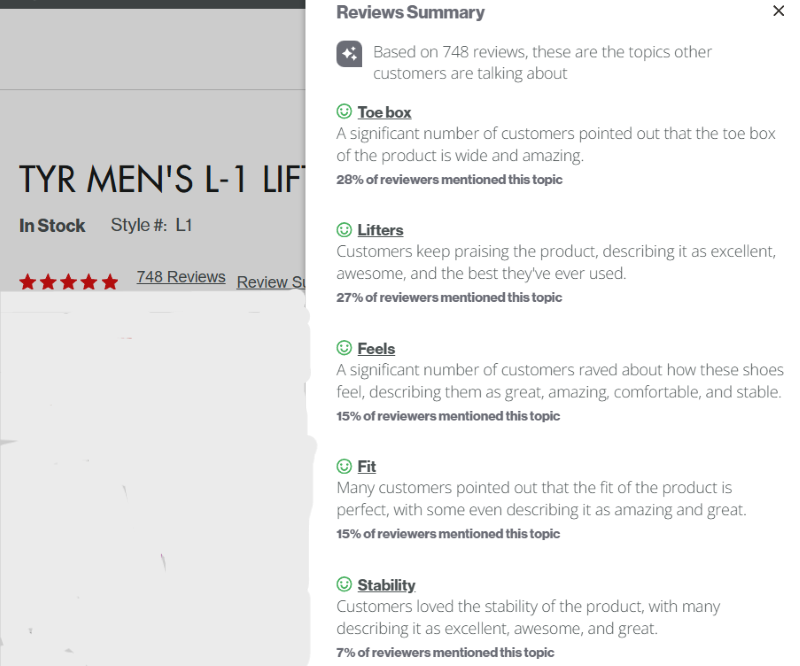The height and width of the screenshot is (666, 800).
Task: Click the TYR Men's L-1 product title
Action: 162,180
